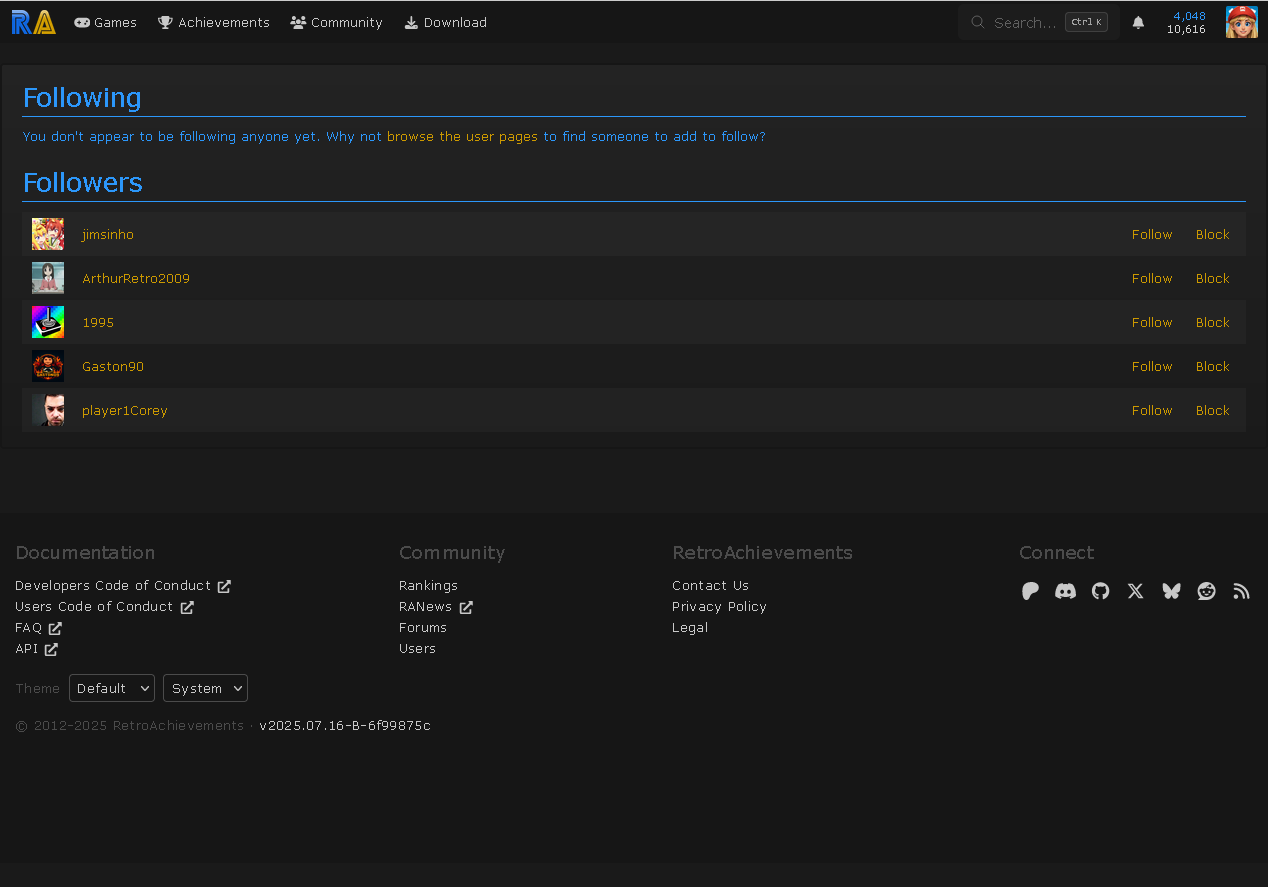Open the Forums footer link
The image size is (1268, 887).
(423, 628)
